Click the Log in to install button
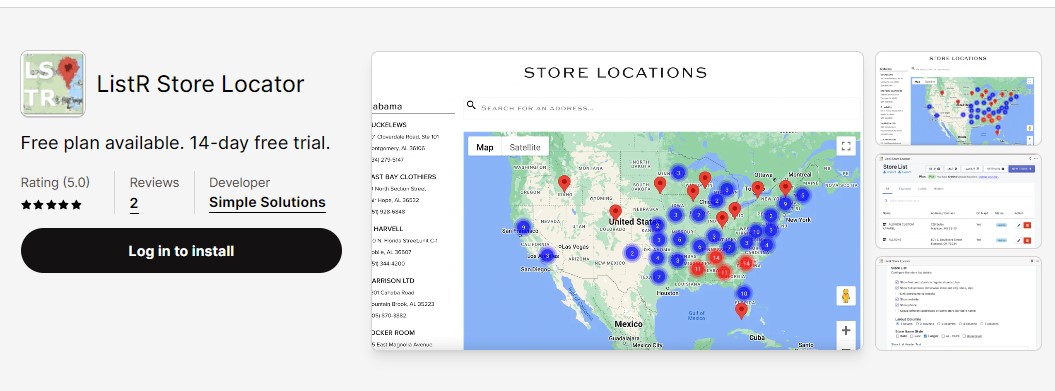The width and height of the screenshot is (1055, 391). 181,250
